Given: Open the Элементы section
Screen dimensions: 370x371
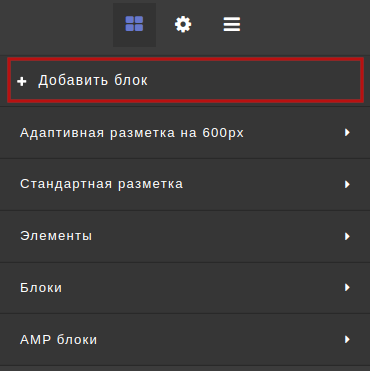Looking at the screenshot, I should click(185, 236).
